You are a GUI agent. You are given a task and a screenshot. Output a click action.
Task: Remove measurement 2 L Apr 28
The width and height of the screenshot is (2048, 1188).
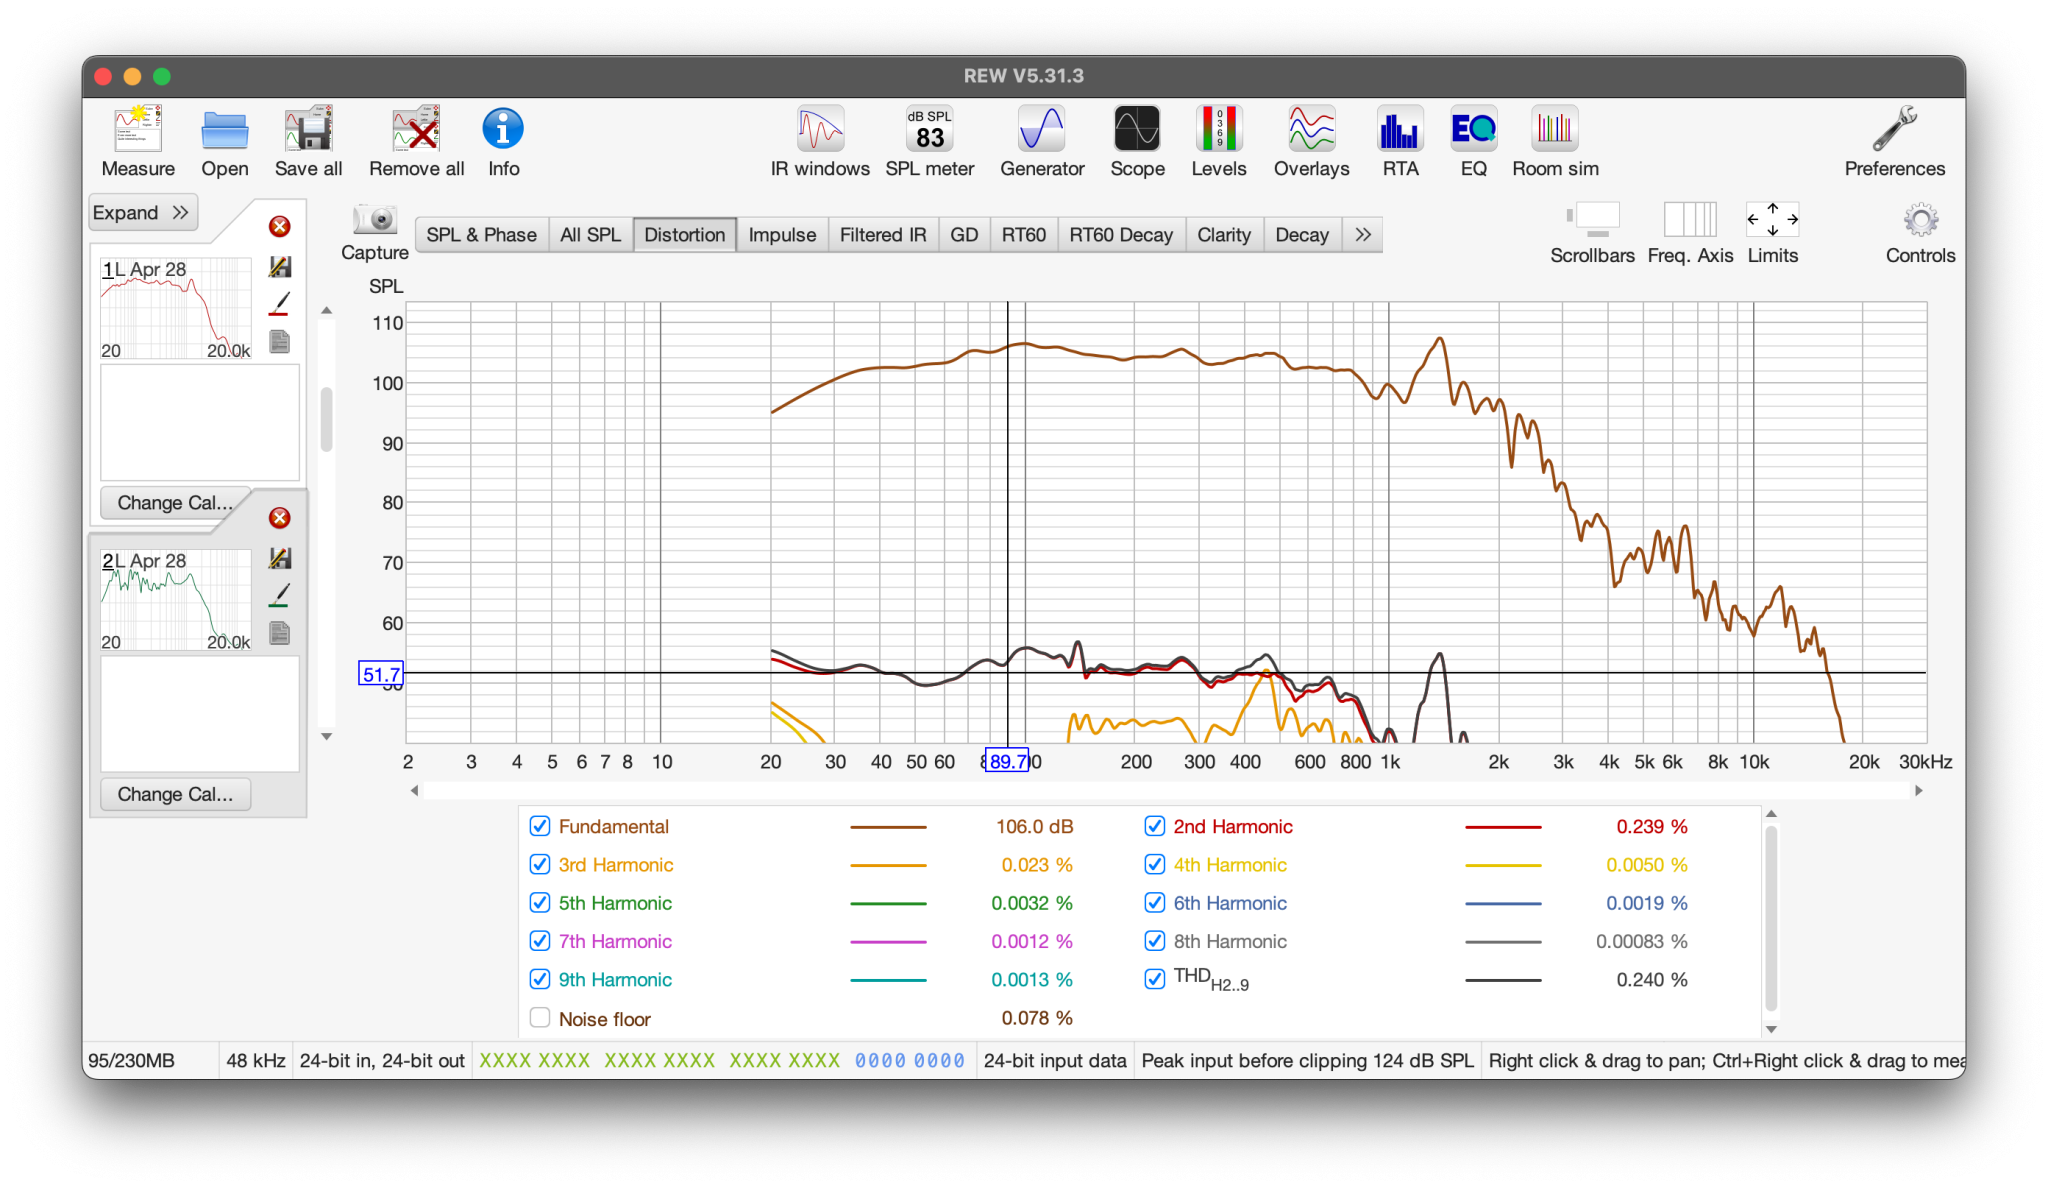(280, 518)
